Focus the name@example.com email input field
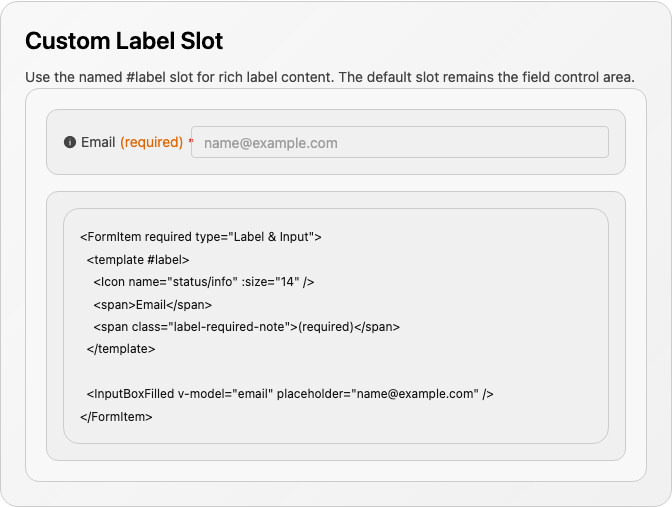Viewport: 672px width, 507px height. [x=399, y=142]
